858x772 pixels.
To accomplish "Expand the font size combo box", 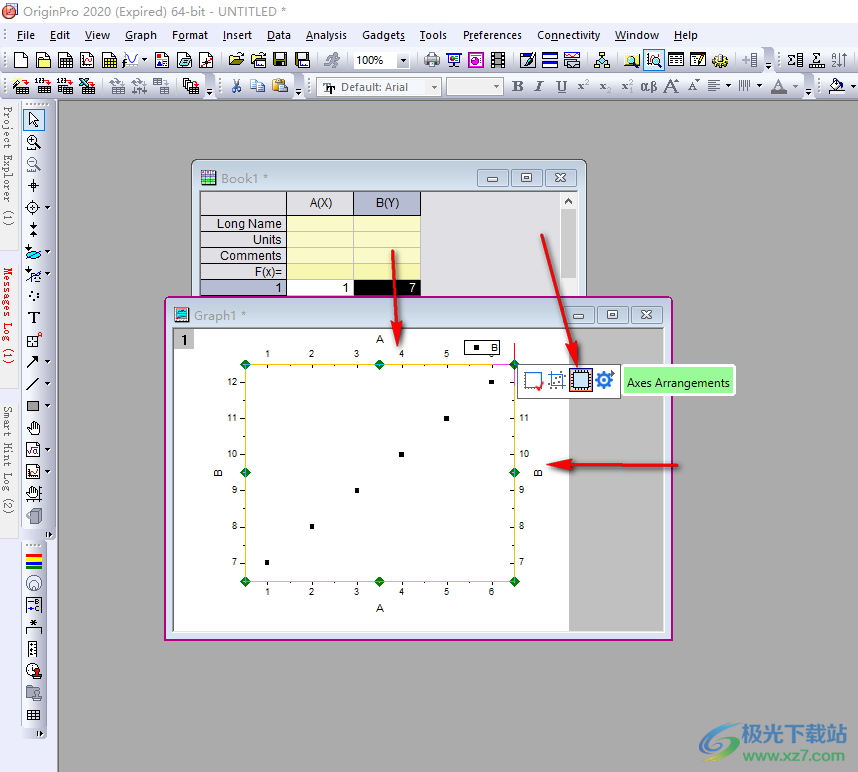I will 495,87.
